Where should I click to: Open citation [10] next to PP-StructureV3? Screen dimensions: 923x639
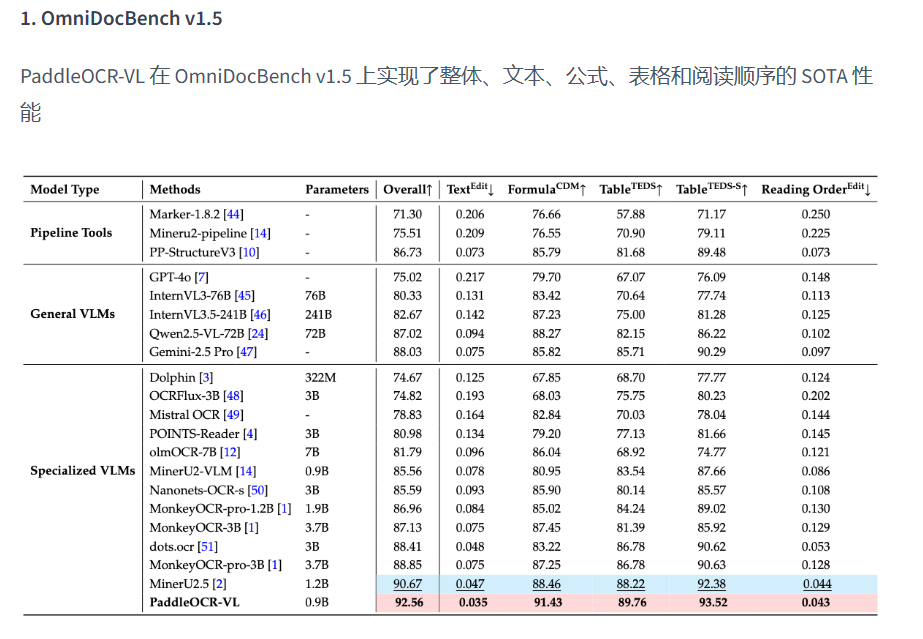pos(249,252)
